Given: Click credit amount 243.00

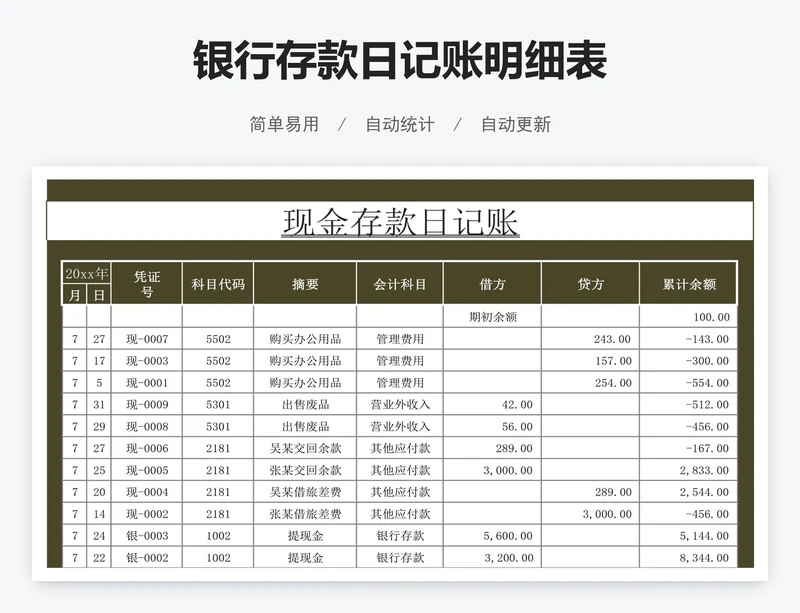Looking at the screenshot, I should pyautogui.click(x=590, y=338).
